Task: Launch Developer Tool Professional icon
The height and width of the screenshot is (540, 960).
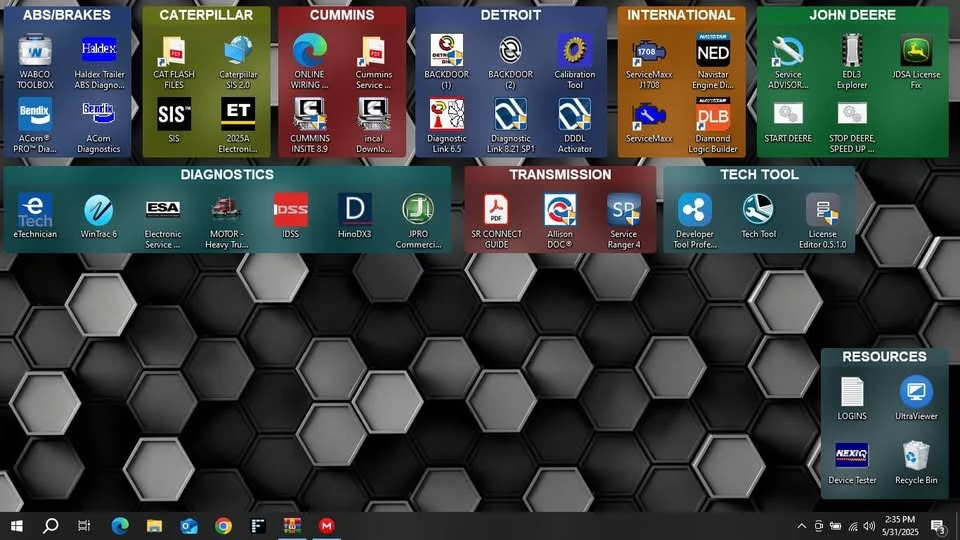Action: (694, 221)
